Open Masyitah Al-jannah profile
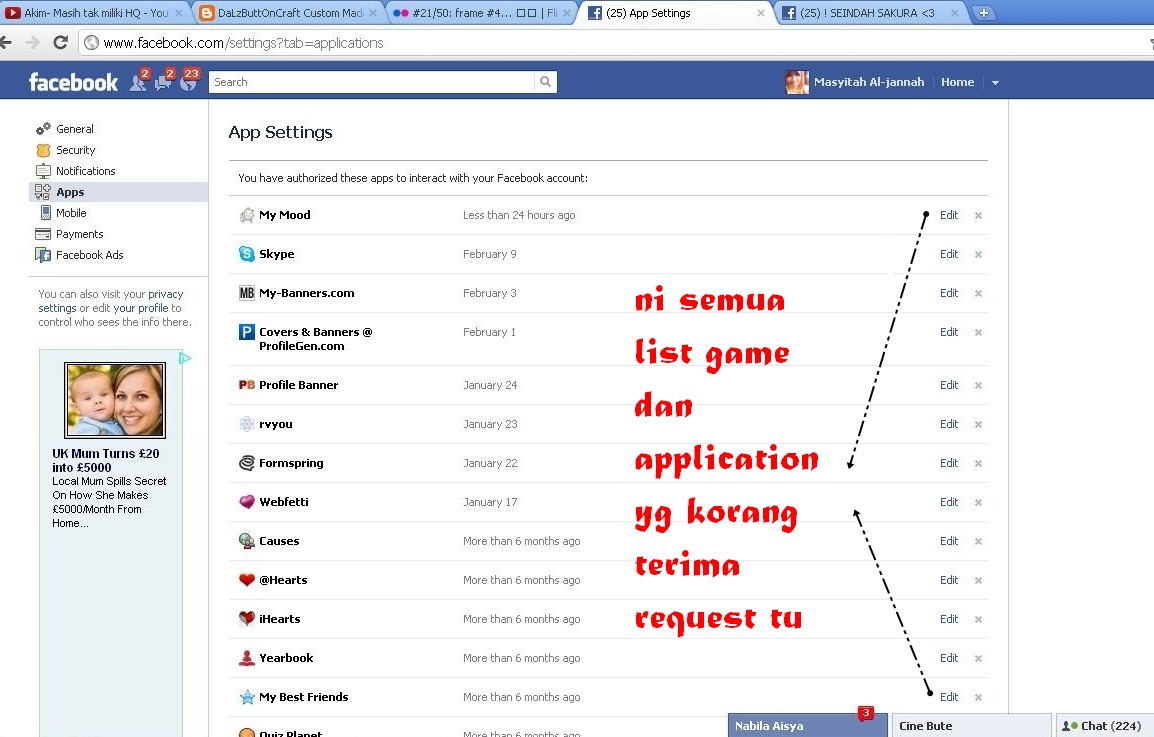This screenshot has height=737, width=1154. click(x=868, y=82)
